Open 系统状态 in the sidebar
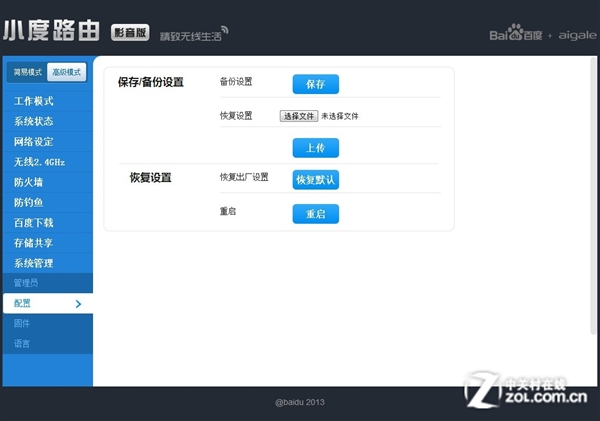 point(47,121)
